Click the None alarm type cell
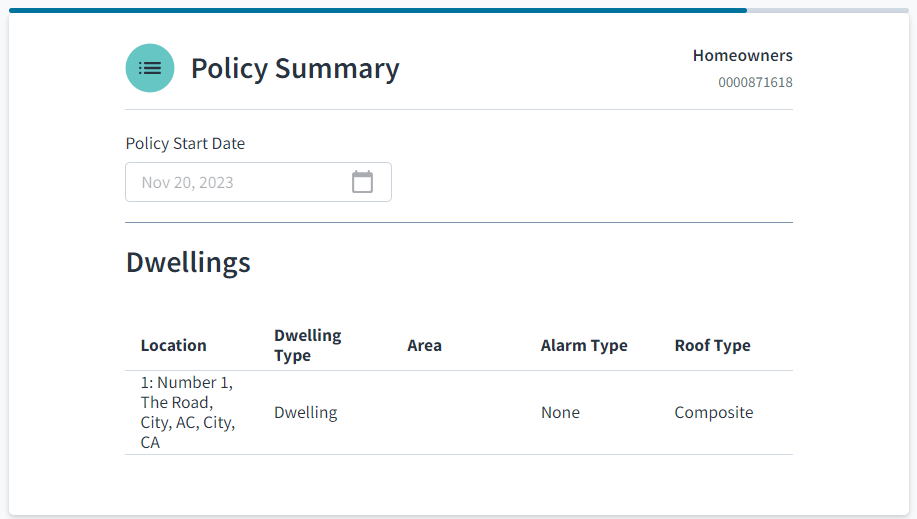This screenshot has width=917, height=519. point(560,413)
